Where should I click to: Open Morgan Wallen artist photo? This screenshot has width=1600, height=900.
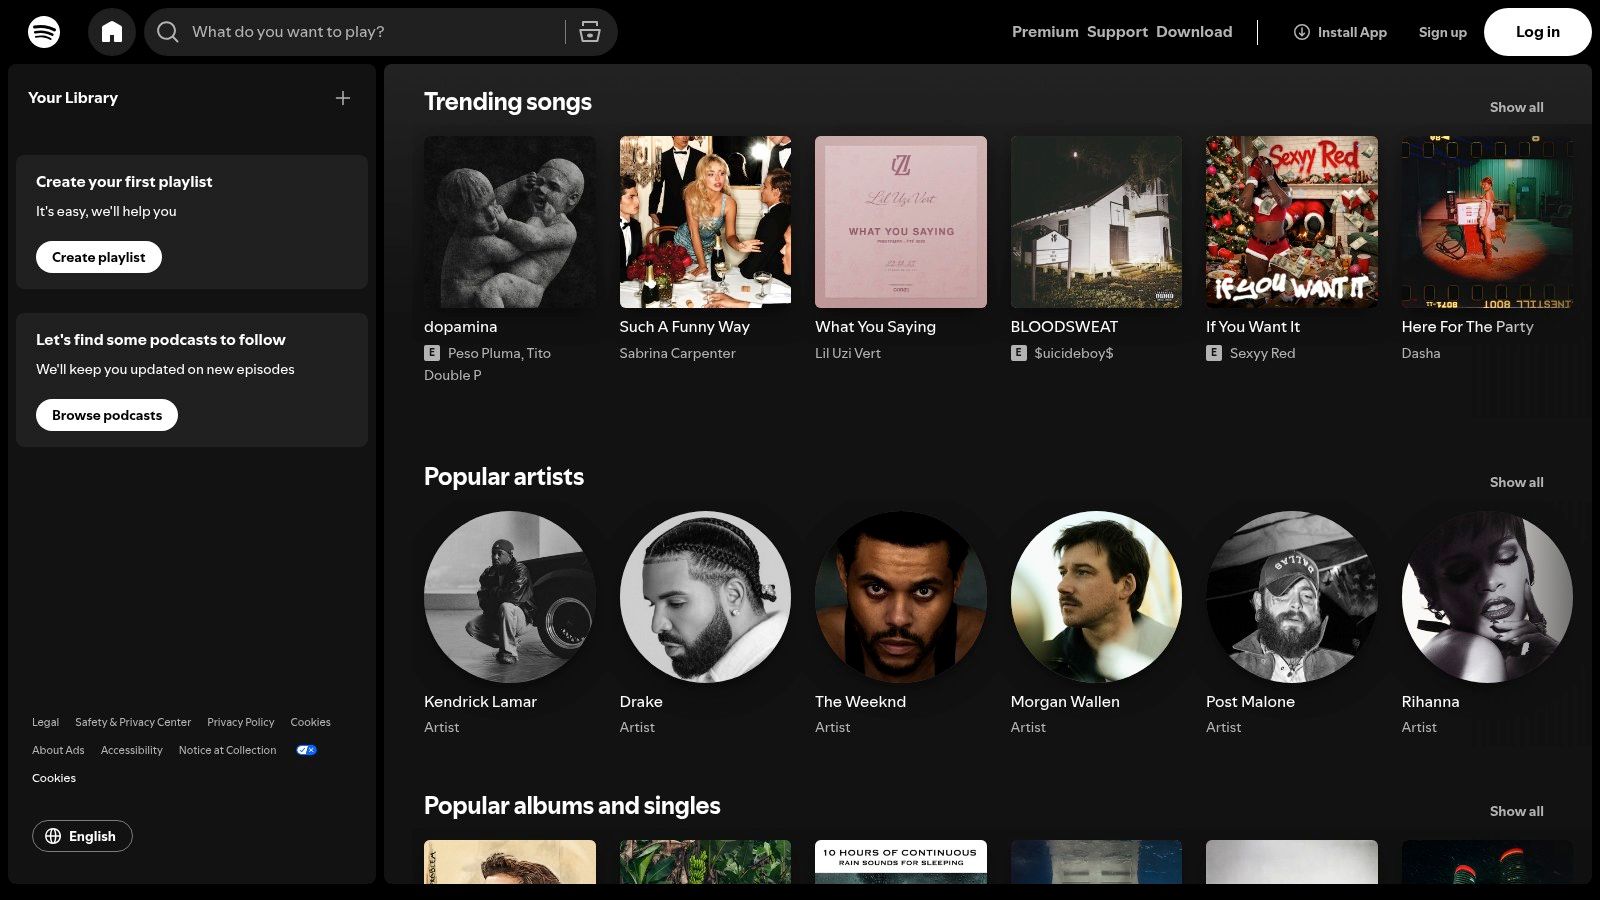tap(1096, 597)
